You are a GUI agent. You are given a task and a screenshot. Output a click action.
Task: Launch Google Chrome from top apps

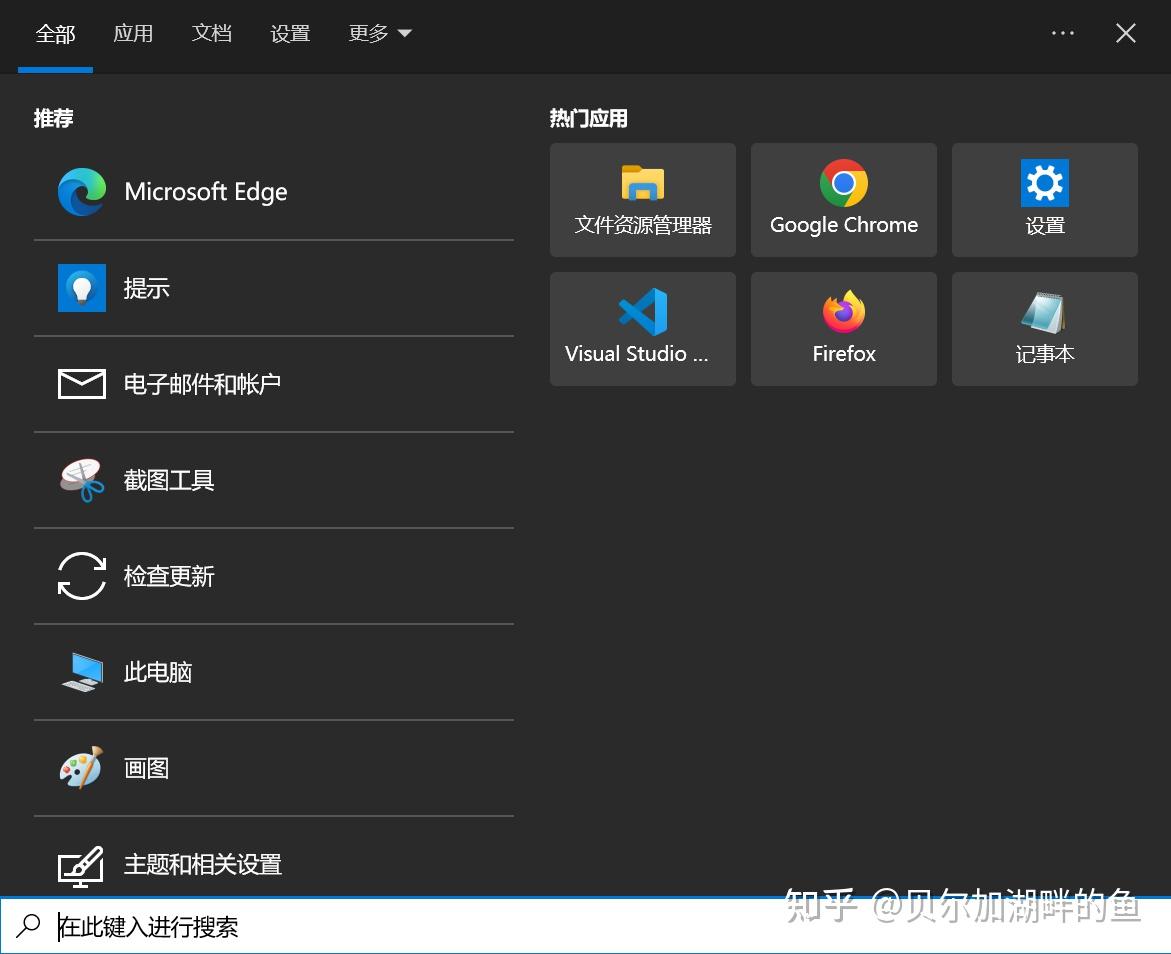(844, 200)
